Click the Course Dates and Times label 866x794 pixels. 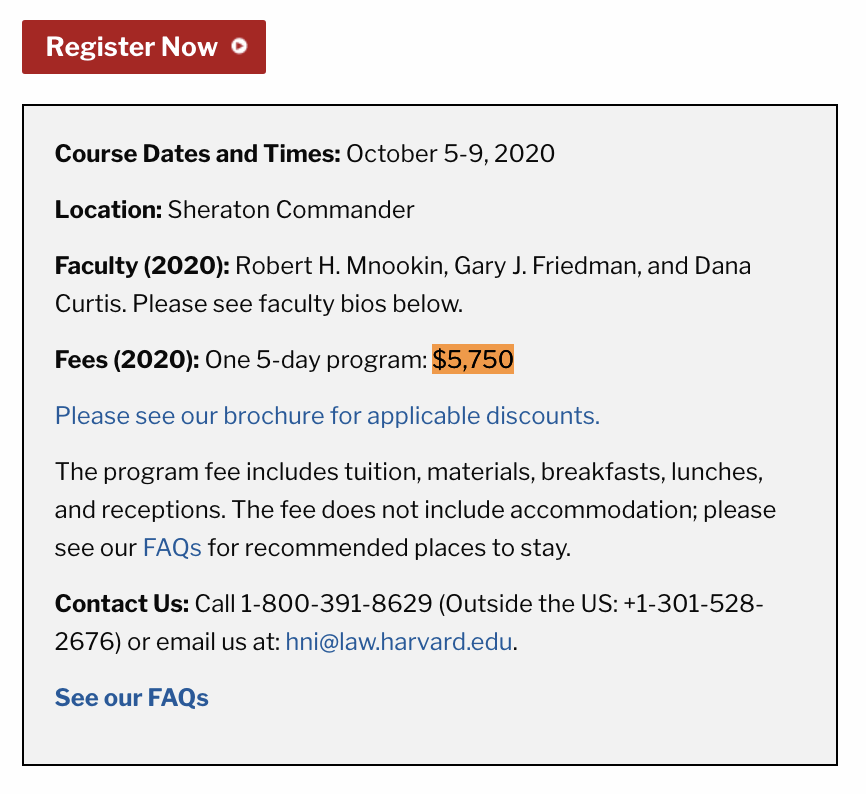coord(197,154)
